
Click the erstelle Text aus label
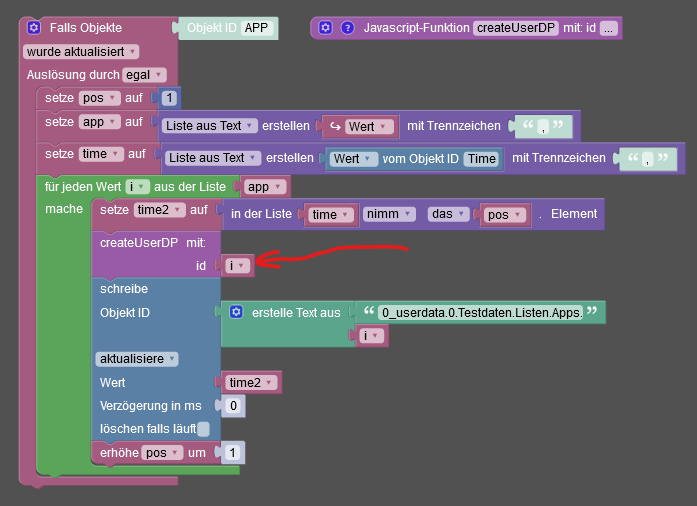click(296, 313)
